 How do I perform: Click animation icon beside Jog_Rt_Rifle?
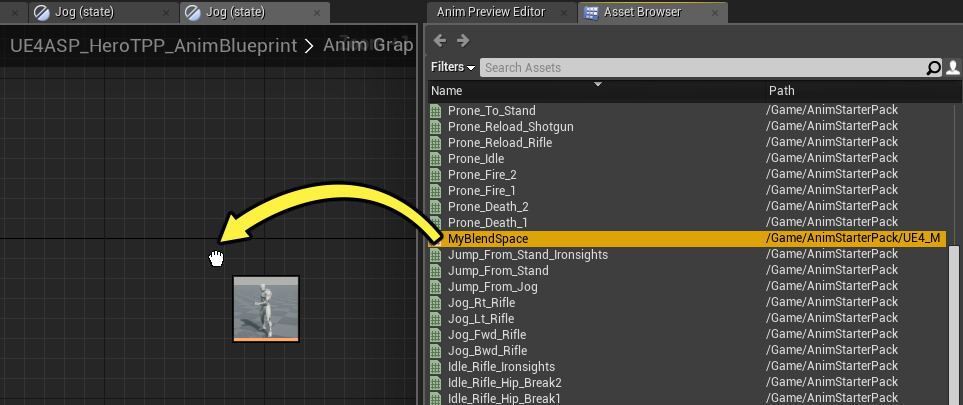click(x=436, y=302)
